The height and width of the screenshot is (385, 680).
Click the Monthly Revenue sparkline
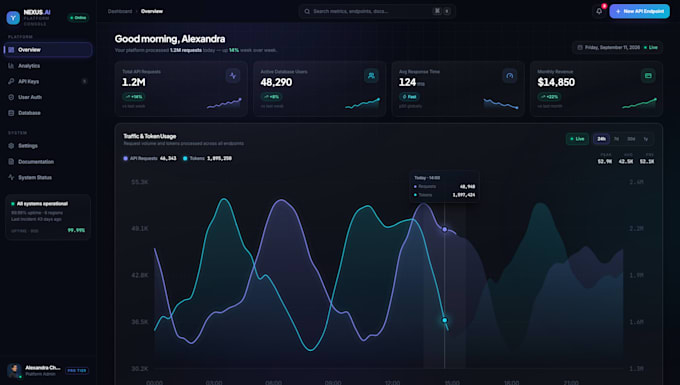click(639, 103)
